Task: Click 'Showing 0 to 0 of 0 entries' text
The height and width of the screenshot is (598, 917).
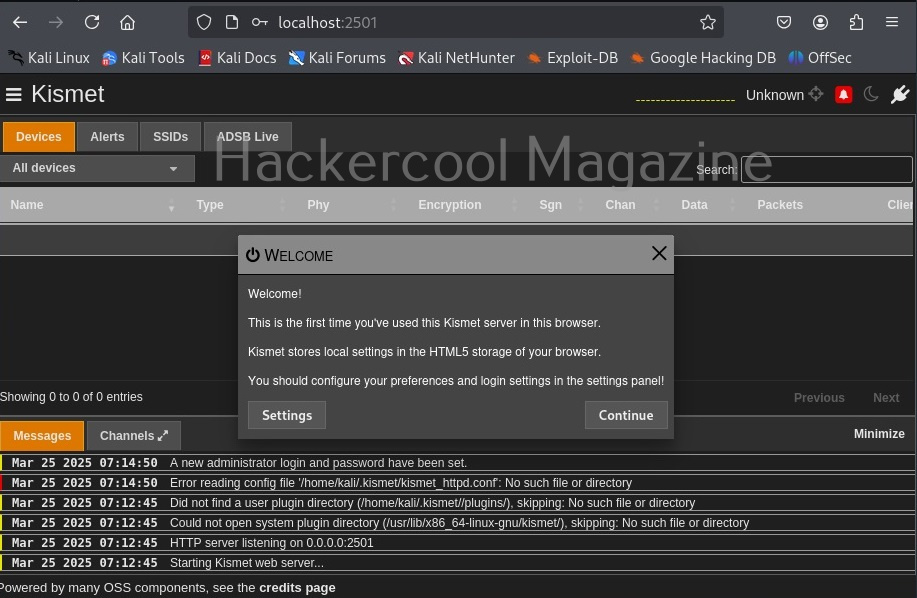Action: coord(71,397)
